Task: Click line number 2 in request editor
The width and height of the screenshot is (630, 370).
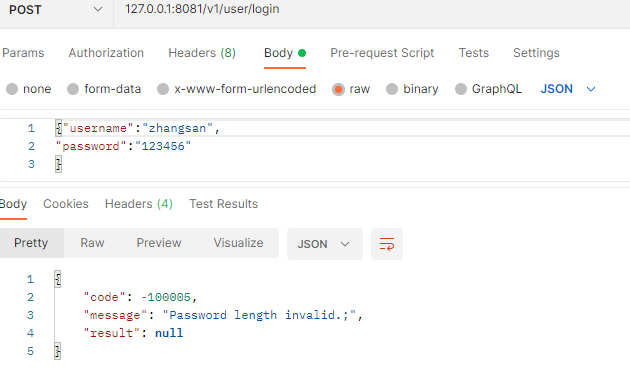Action: [31, 146]
